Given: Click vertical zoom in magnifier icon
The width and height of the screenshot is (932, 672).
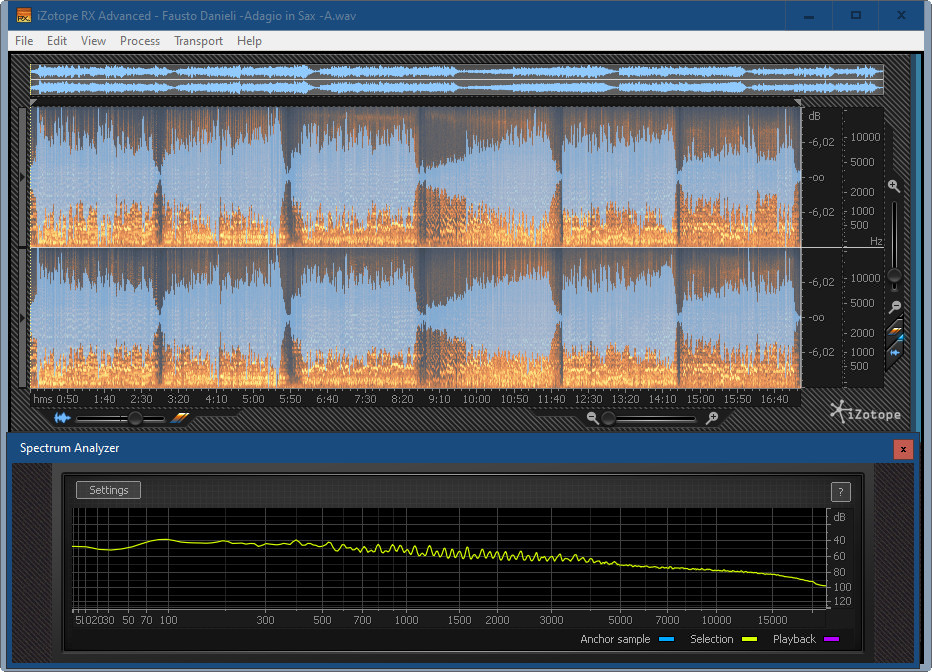Looking at the screenshot, I should (x=894, y=186).
